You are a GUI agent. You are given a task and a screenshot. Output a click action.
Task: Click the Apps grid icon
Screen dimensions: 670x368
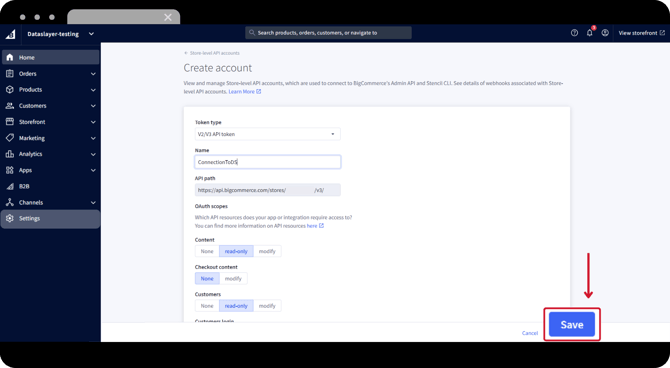tap(10, 170)
